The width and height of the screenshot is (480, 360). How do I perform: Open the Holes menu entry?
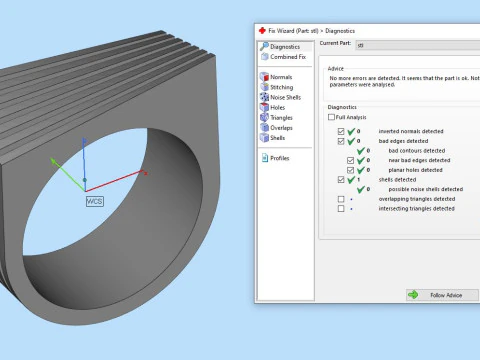click(x=277, y=107)
